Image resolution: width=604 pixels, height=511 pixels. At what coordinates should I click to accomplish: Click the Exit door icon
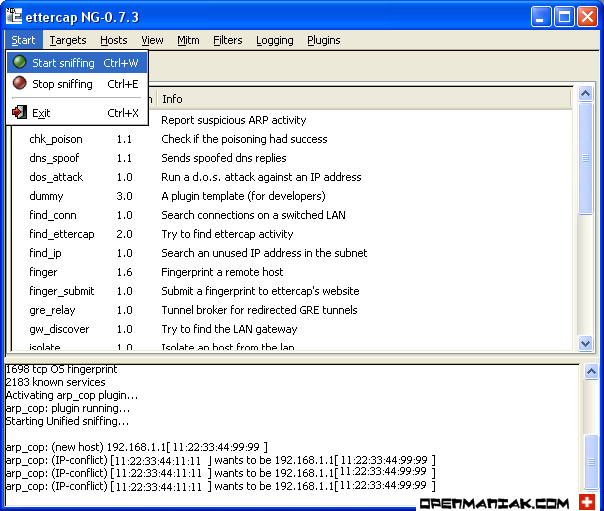(19, 112)
